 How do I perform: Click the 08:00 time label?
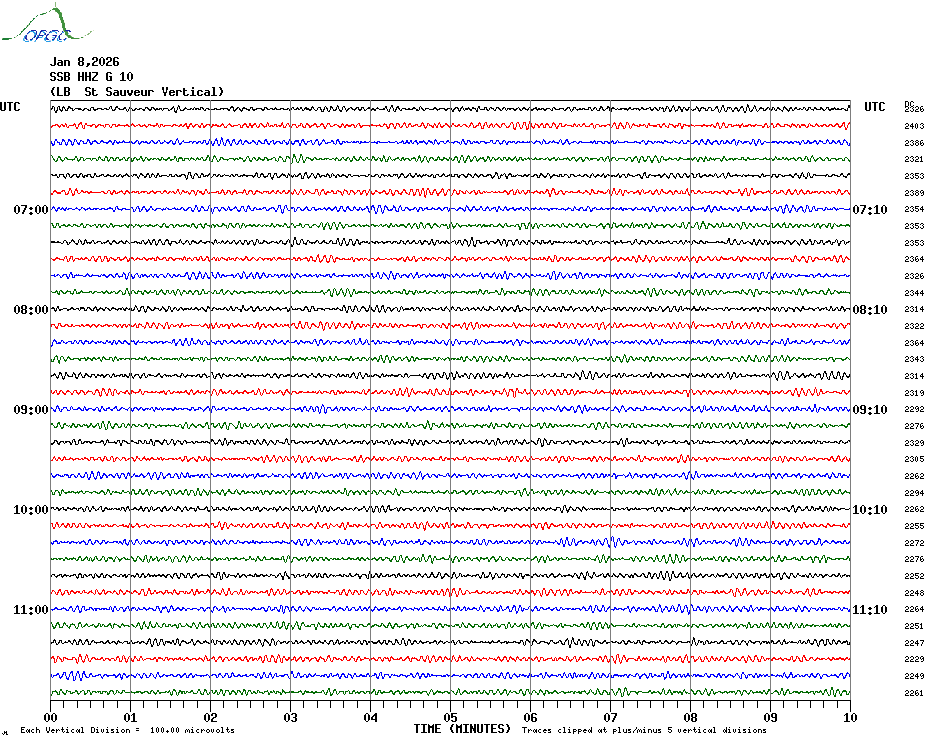point(31,310)
